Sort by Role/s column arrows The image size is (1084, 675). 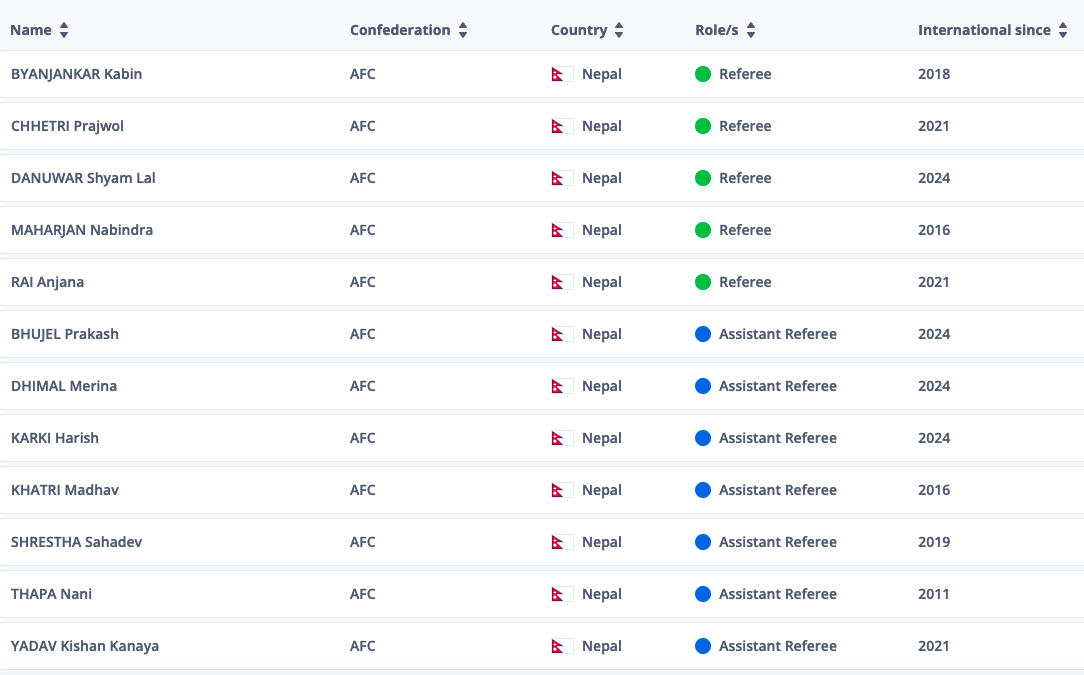(x=751, y=30)
